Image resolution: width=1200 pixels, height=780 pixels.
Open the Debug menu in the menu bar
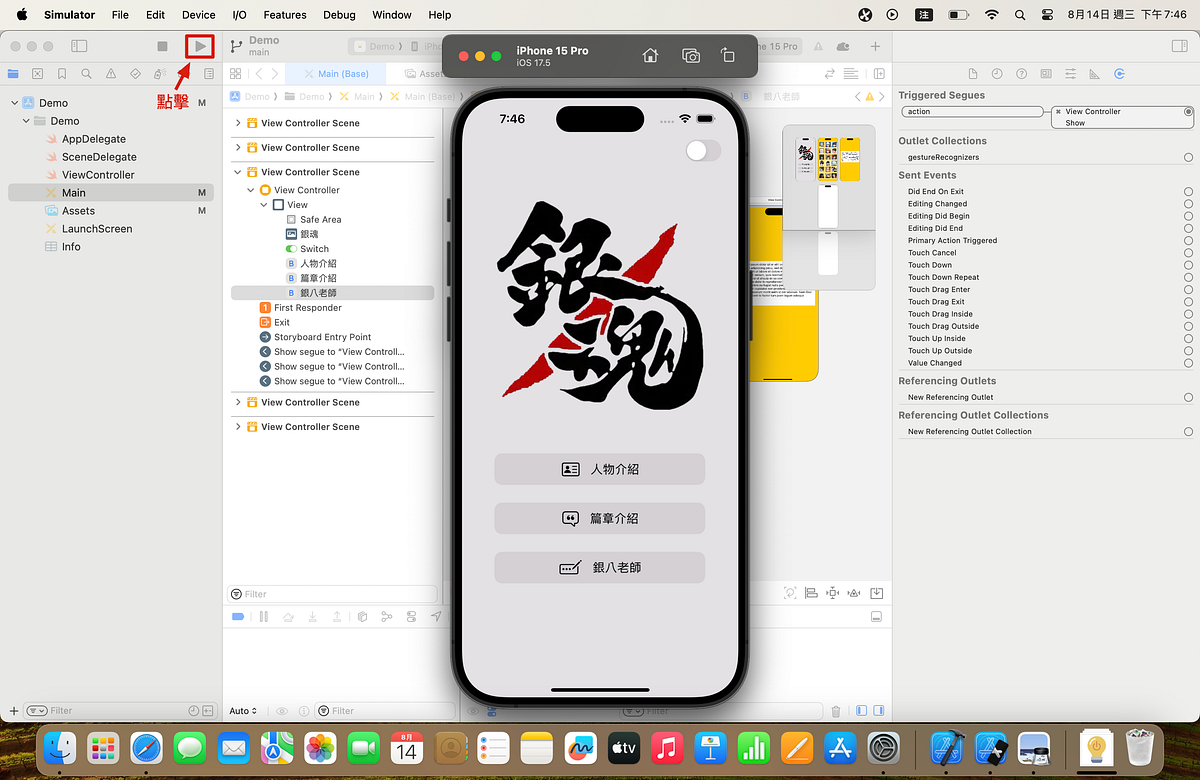click(x=339, y=15)
